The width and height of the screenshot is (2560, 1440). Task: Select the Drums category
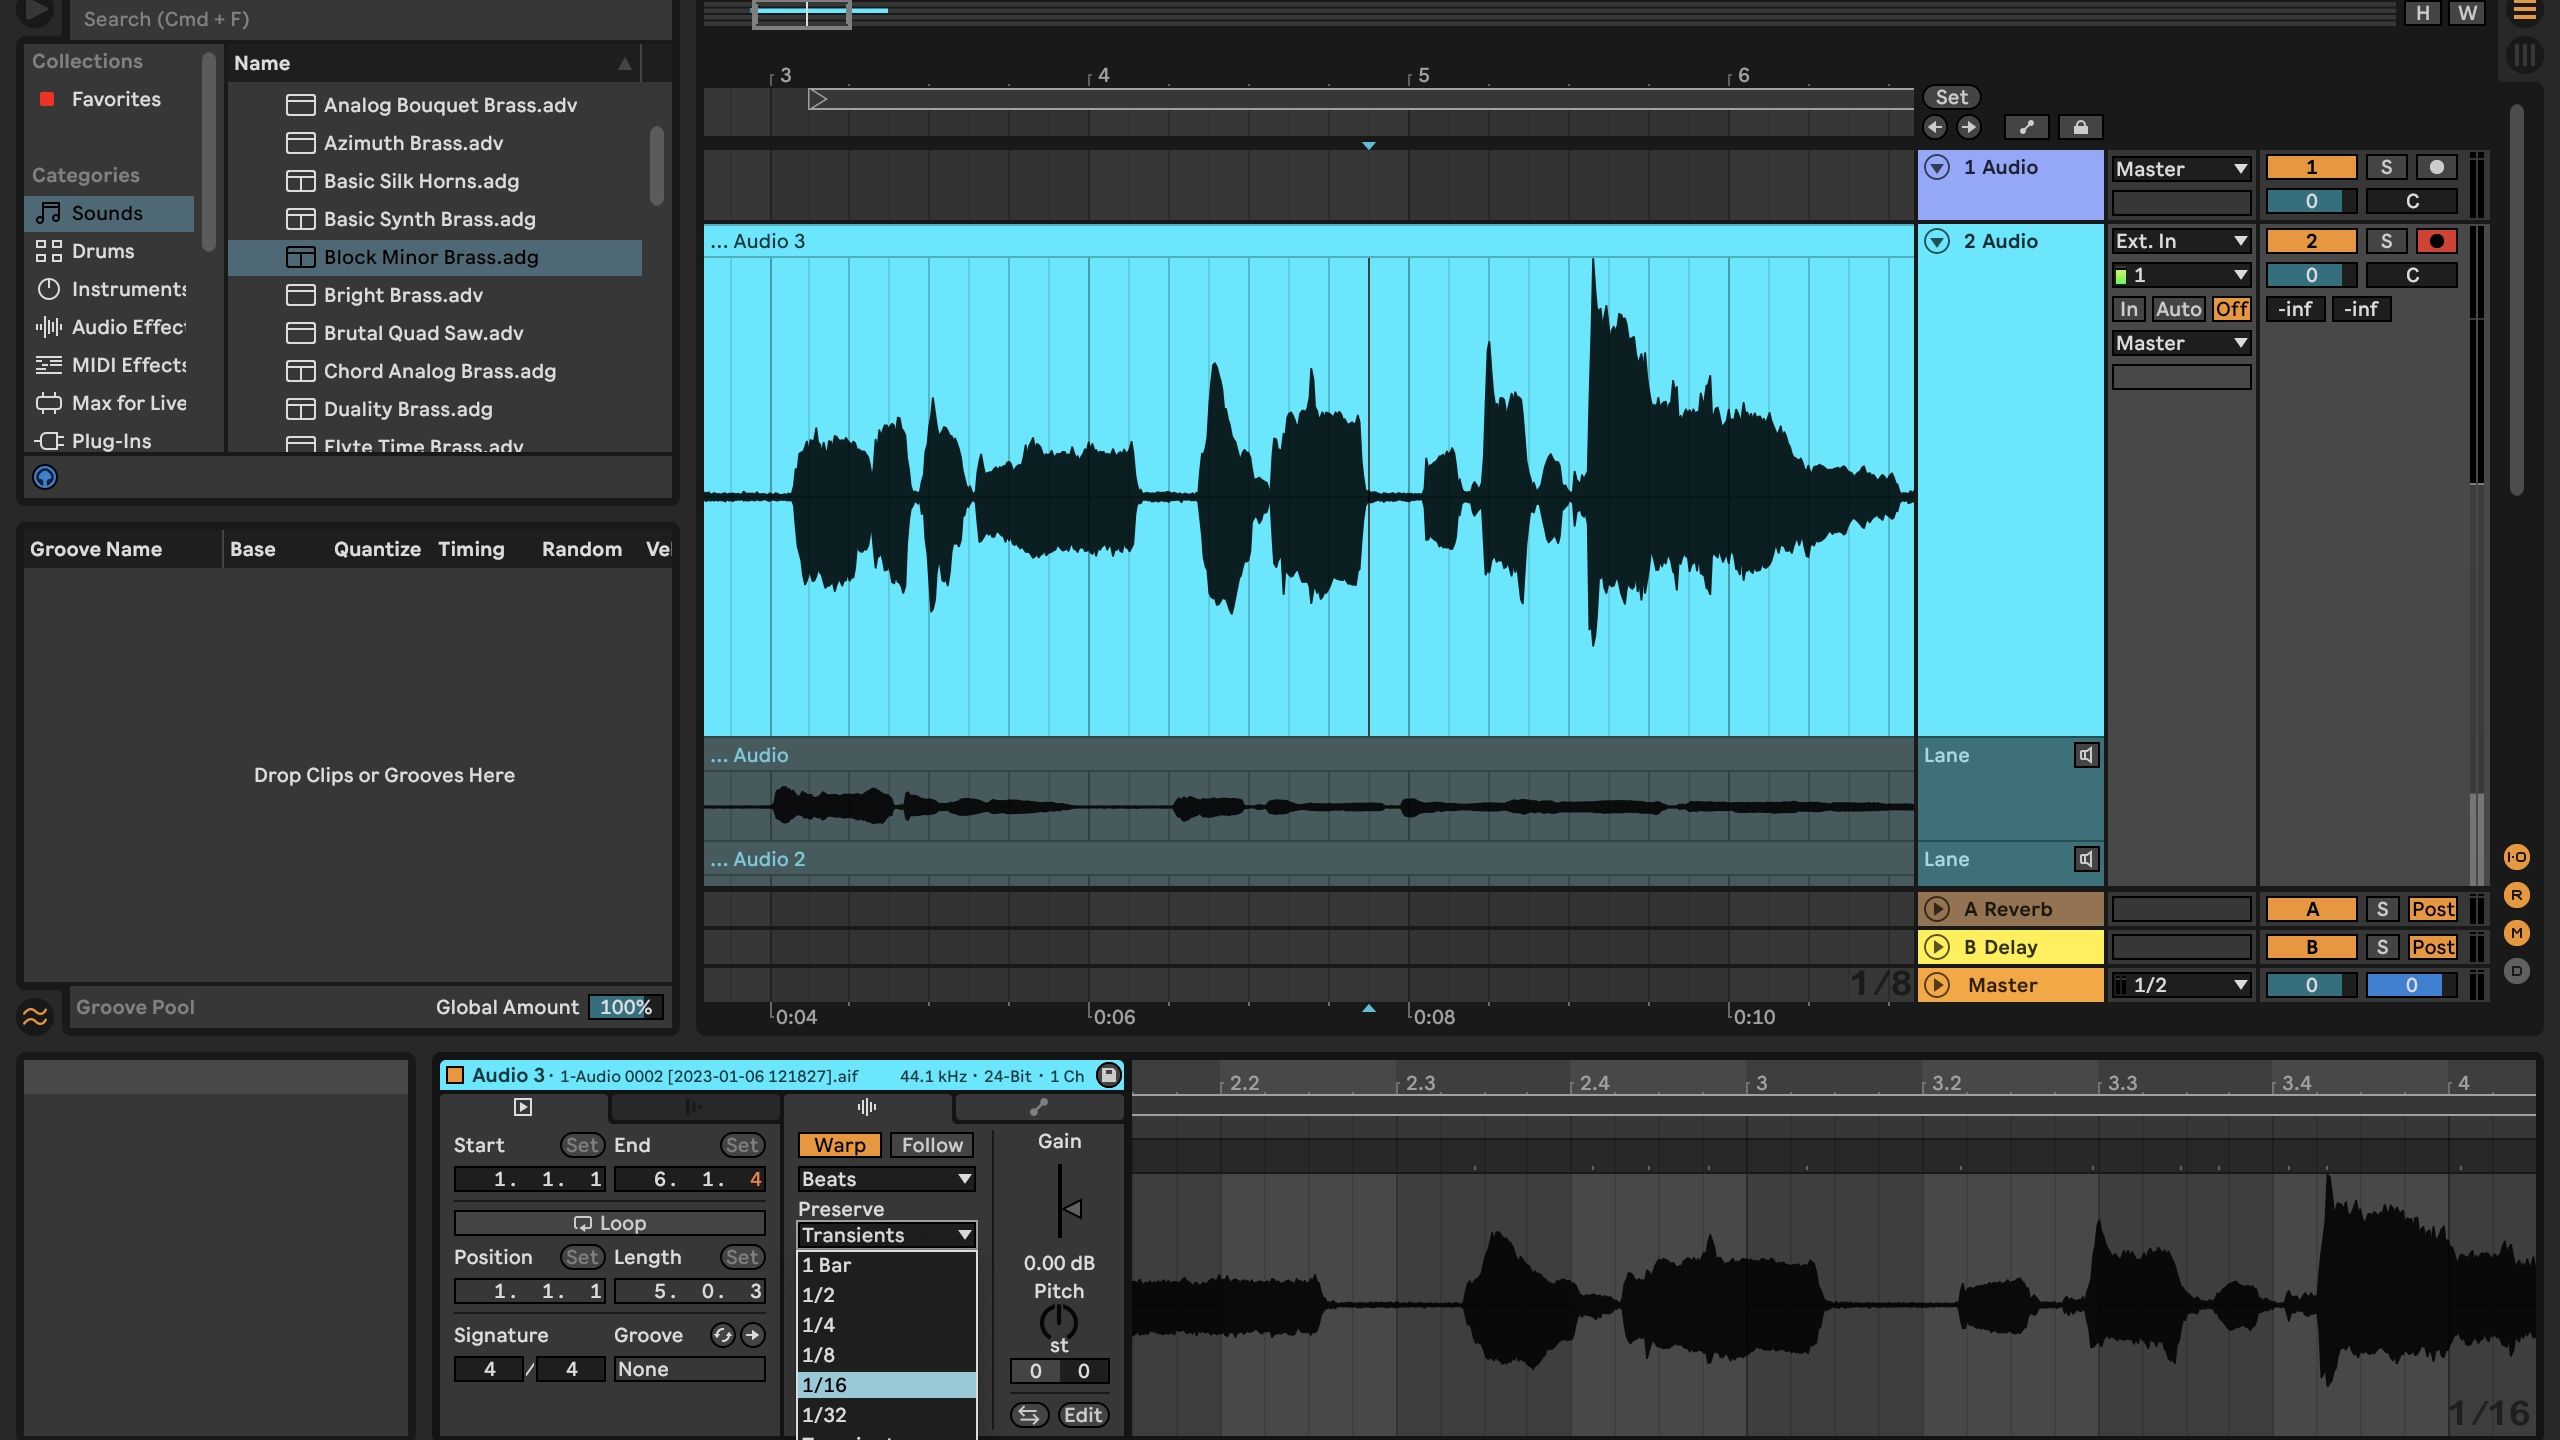pos(102,251)
